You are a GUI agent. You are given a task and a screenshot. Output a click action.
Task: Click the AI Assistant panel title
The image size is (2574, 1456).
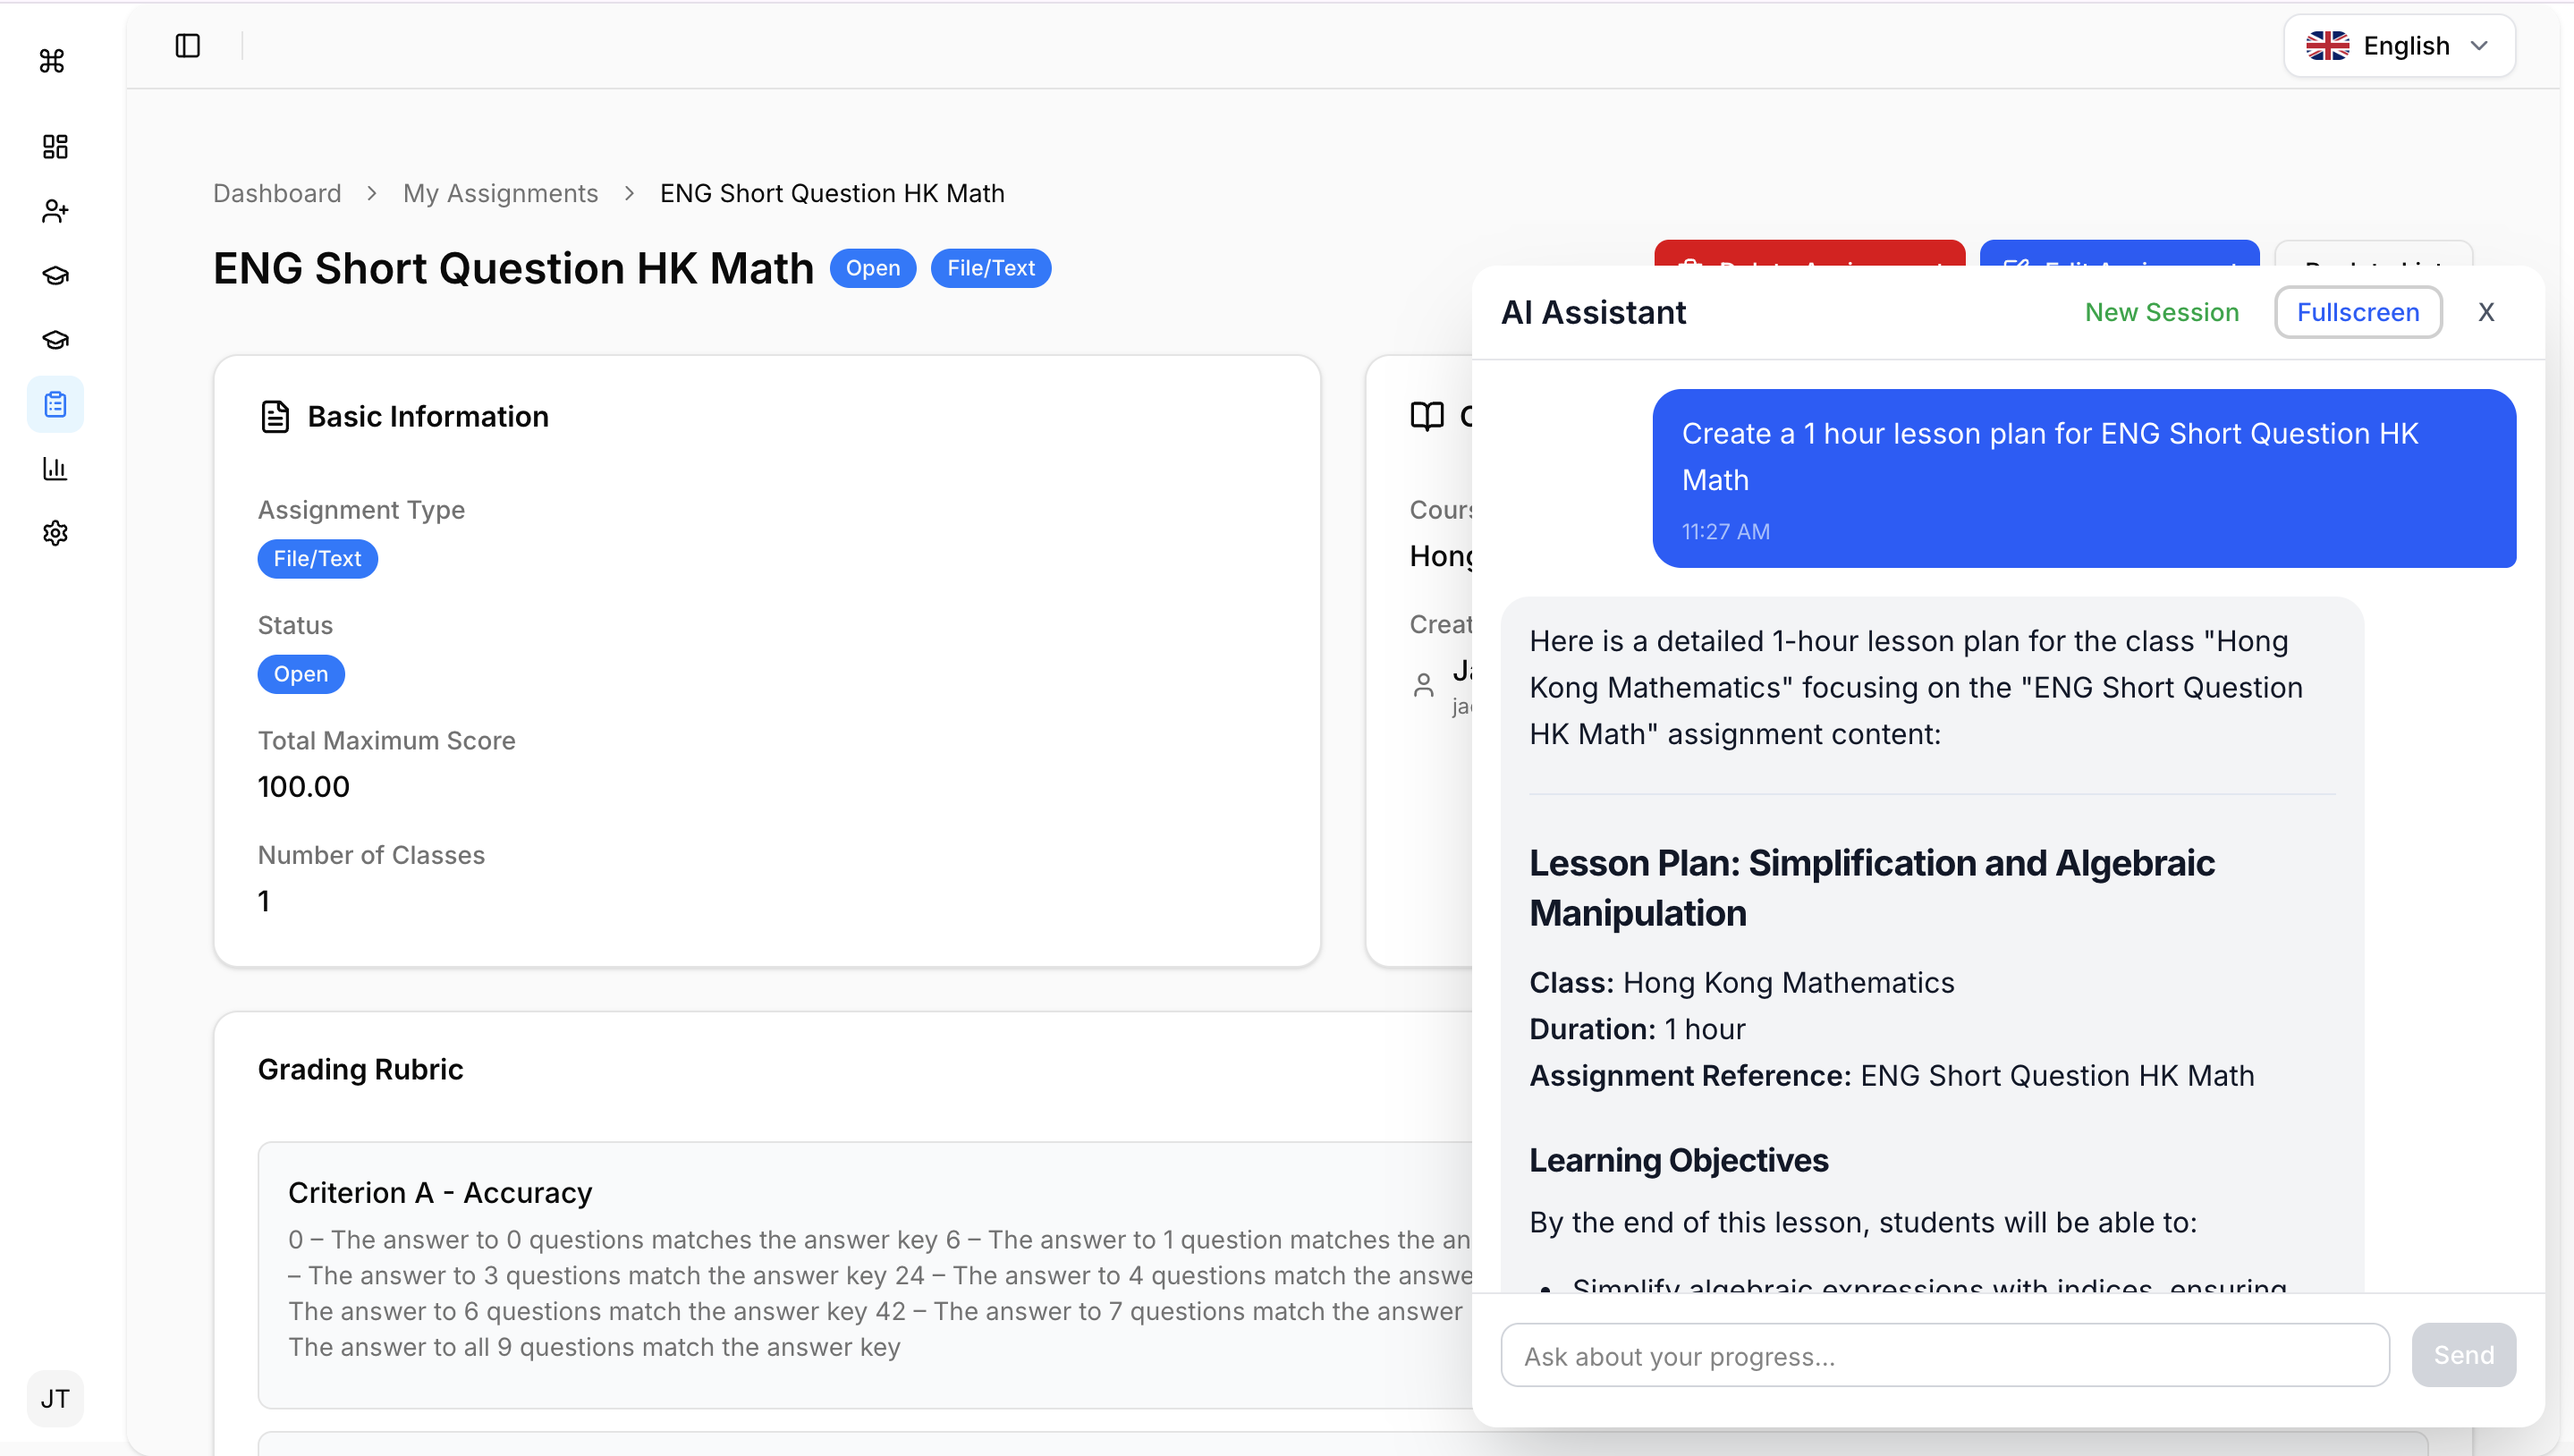[1593, 312]
